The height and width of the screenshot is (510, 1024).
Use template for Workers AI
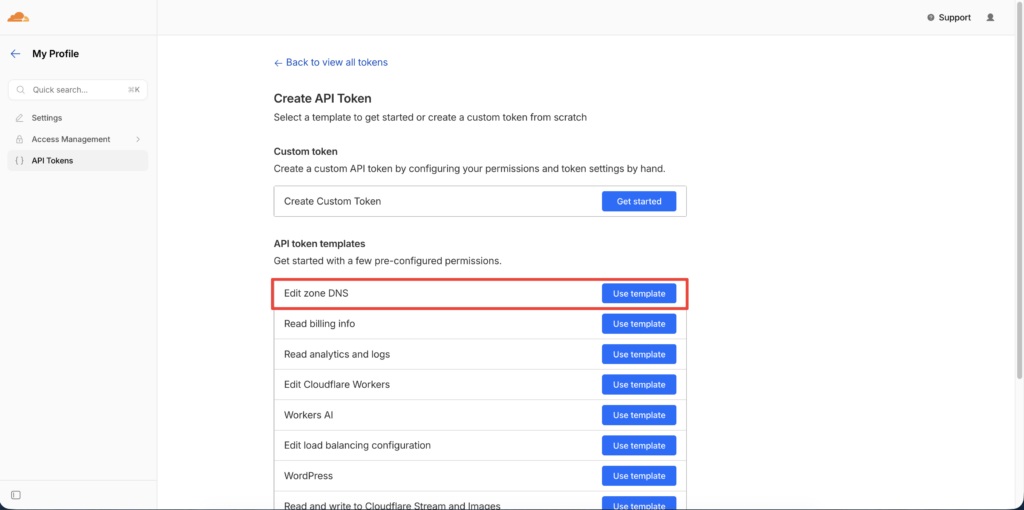(x=639, y=415)
